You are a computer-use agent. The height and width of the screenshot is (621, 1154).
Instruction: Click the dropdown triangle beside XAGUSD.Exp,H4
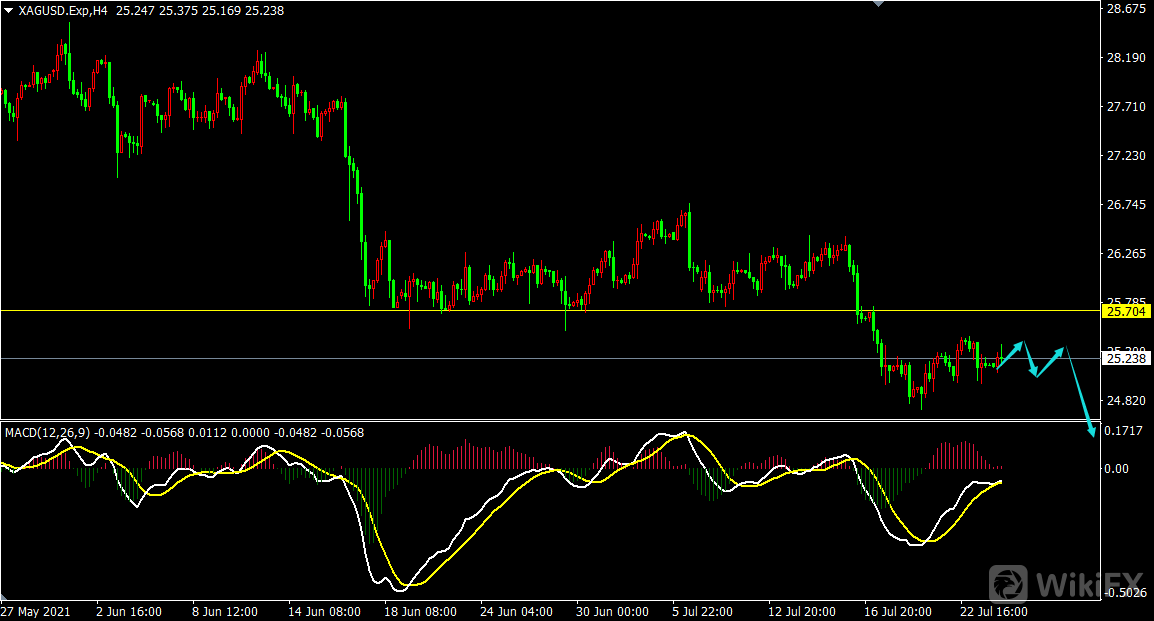click(x=8, y=10)
